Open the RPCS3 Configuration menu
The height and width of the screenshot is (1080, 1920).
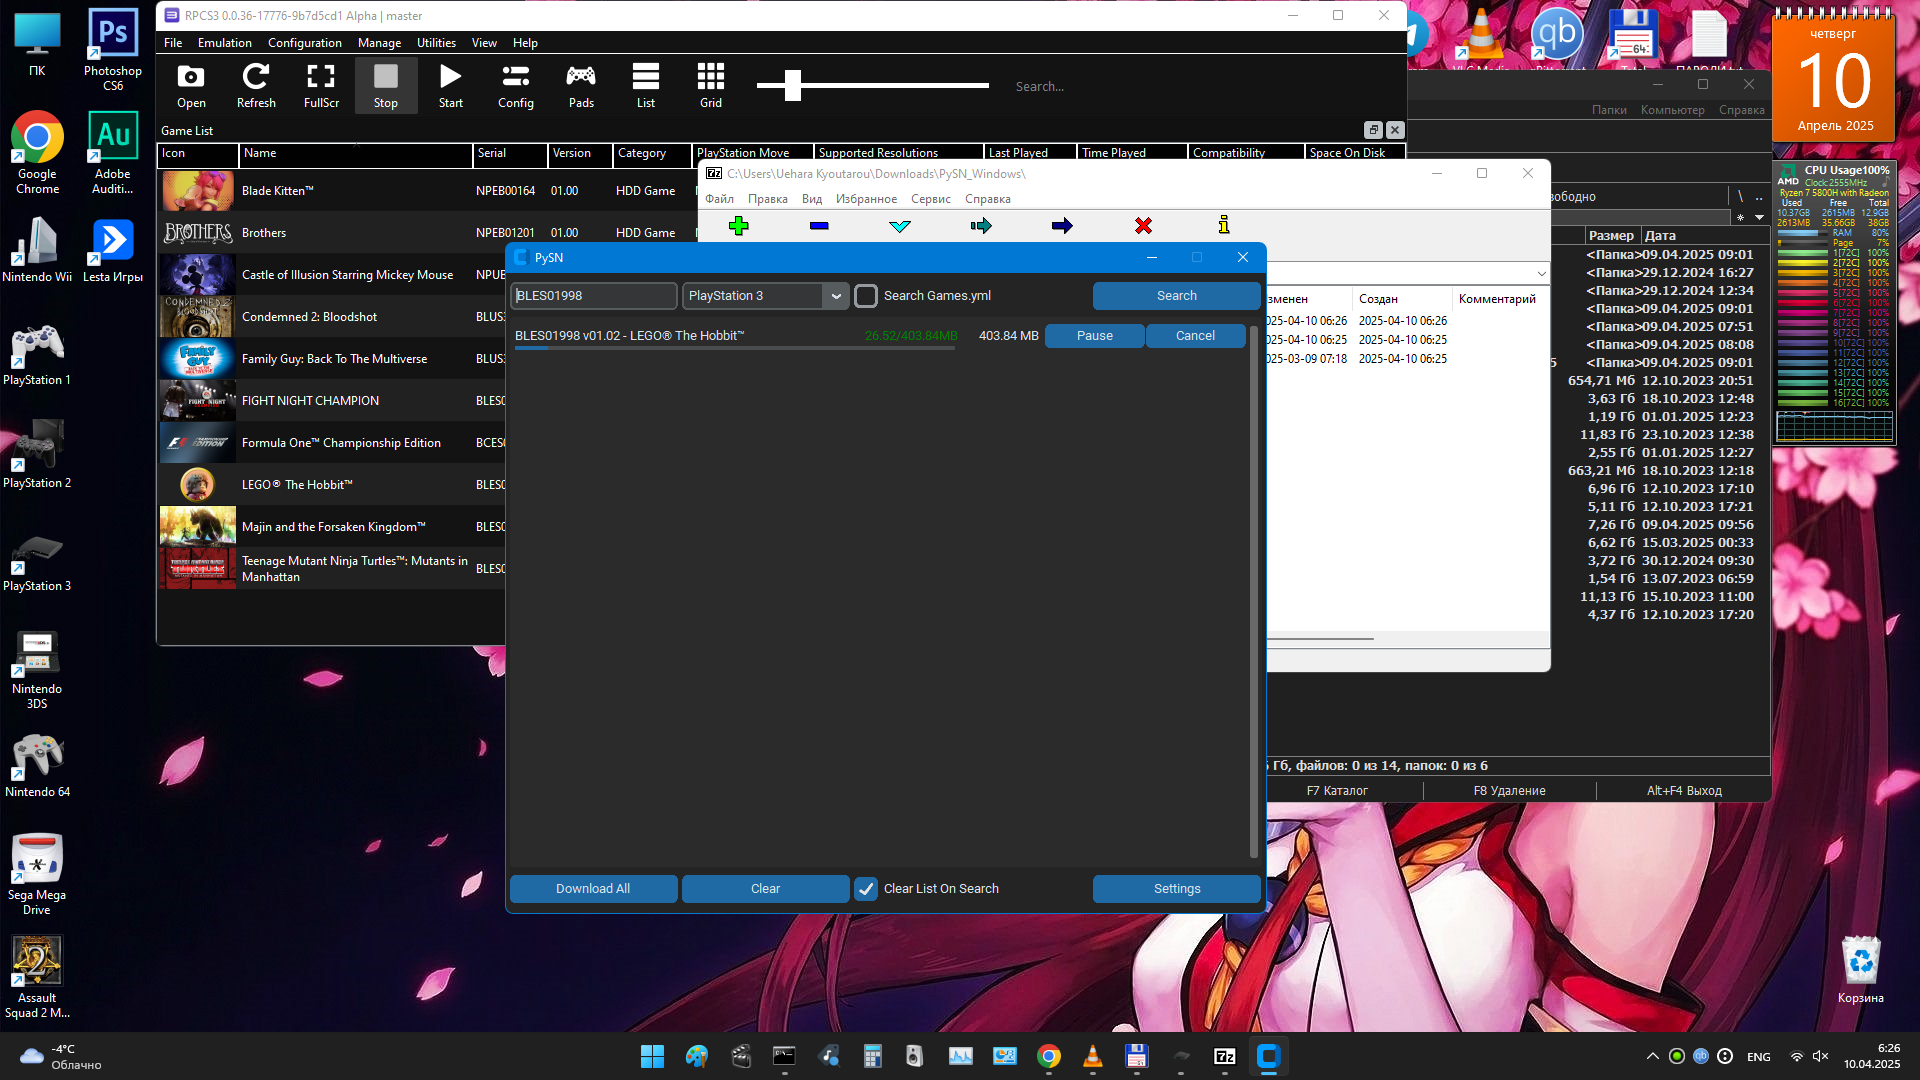(x=305, y=43)
